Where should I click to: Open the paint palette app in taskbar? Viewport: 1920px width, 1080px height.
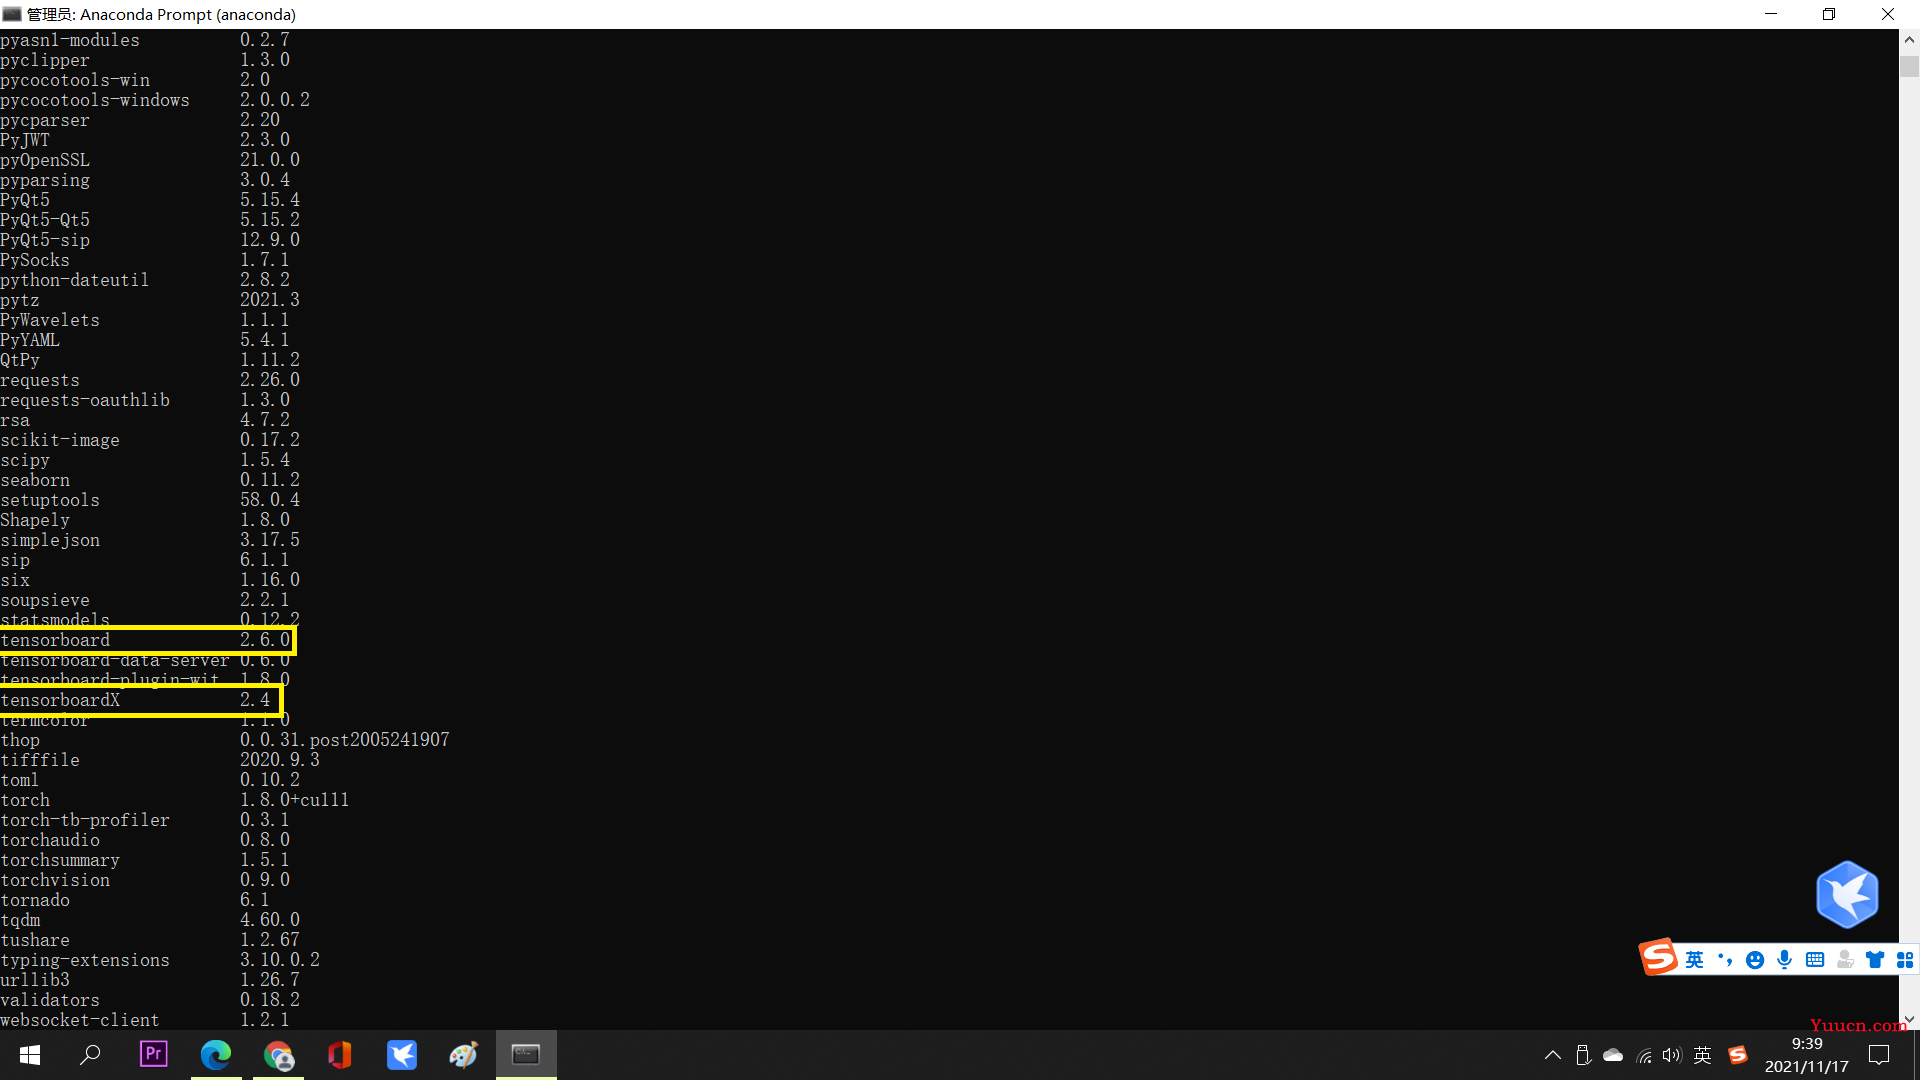click(464, 1054)
